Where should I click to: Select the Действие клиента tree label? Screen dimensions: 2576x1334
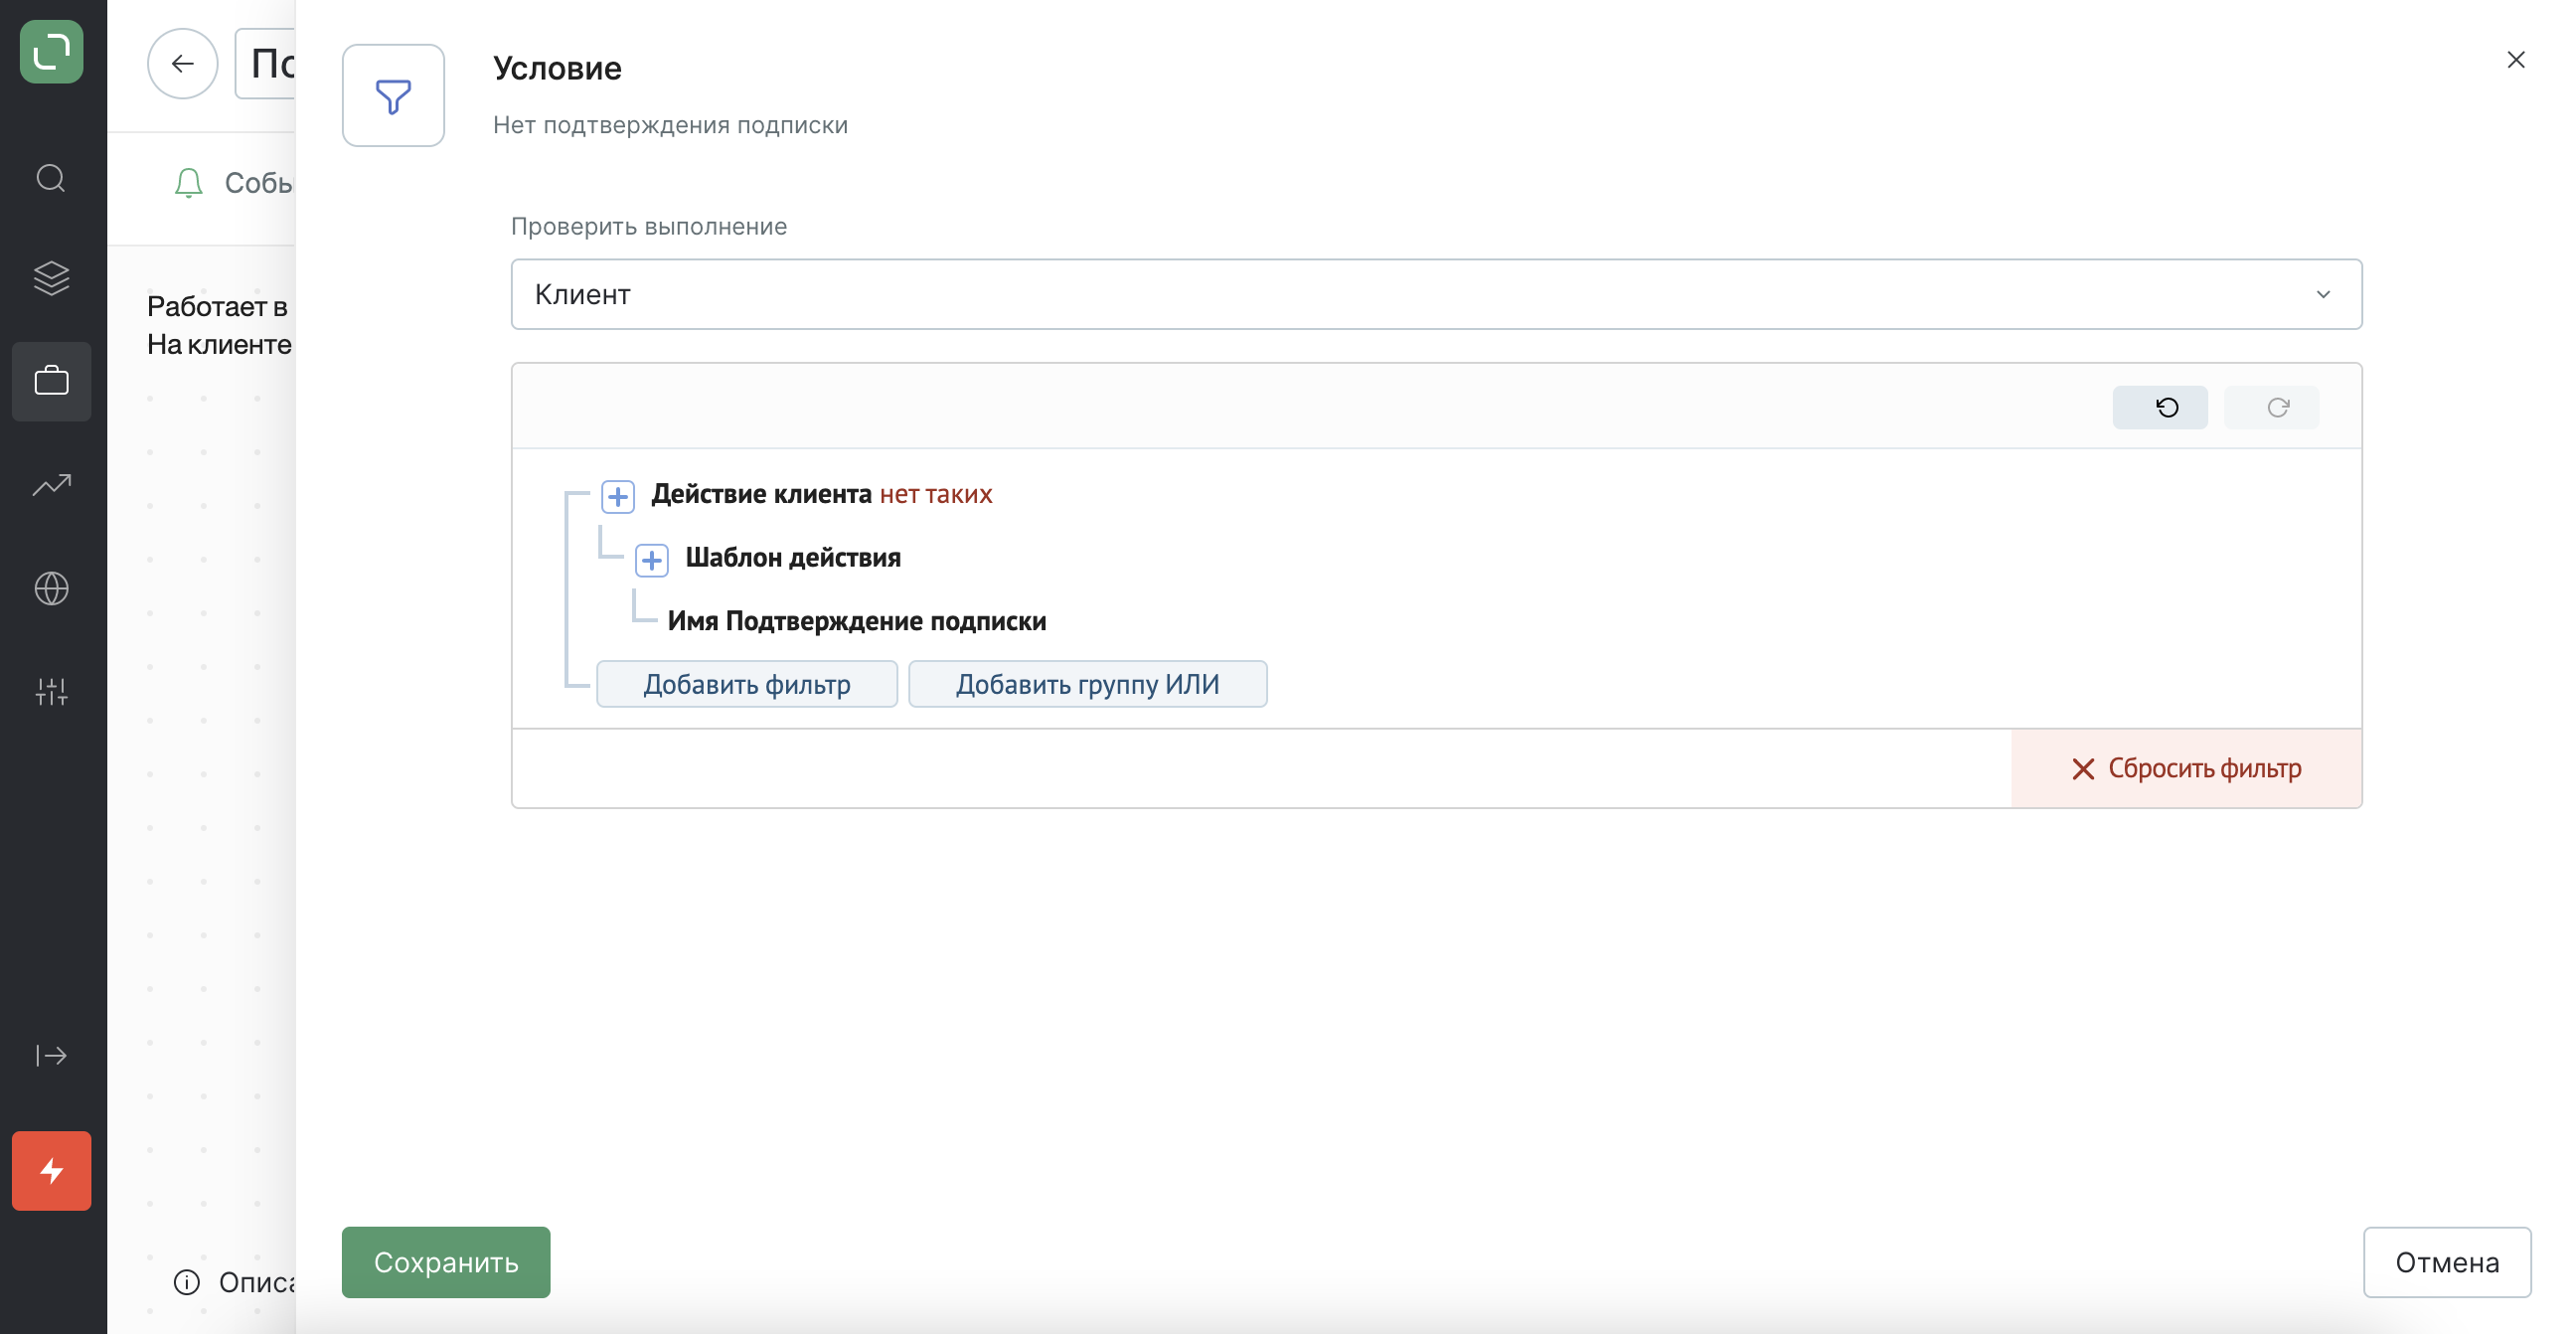[x=762, y=494]
